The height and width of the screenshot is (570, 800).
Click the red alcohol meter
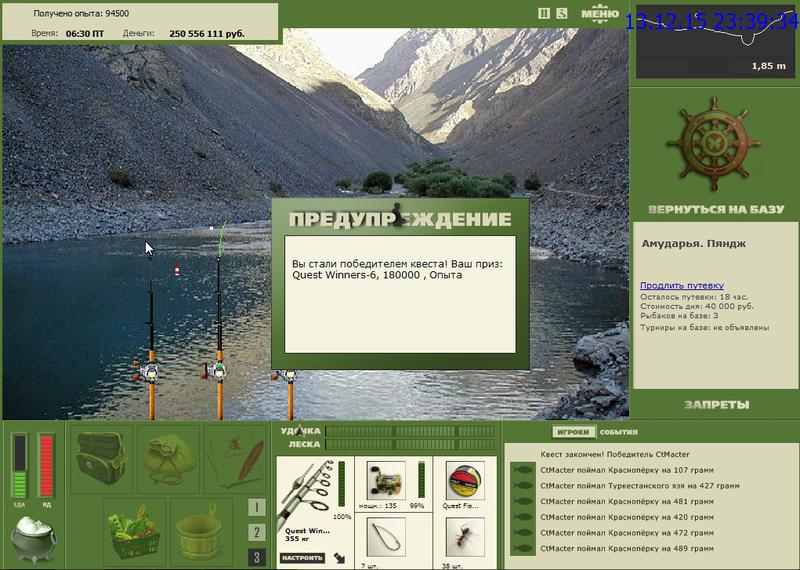(x=46, y=466)
